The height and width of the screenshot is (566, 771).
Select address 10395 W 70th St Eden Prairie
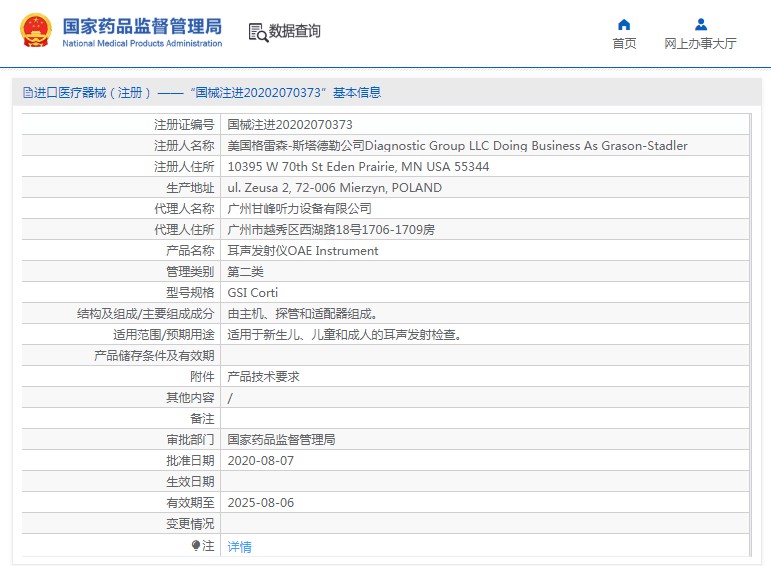[x=358, y=167]
